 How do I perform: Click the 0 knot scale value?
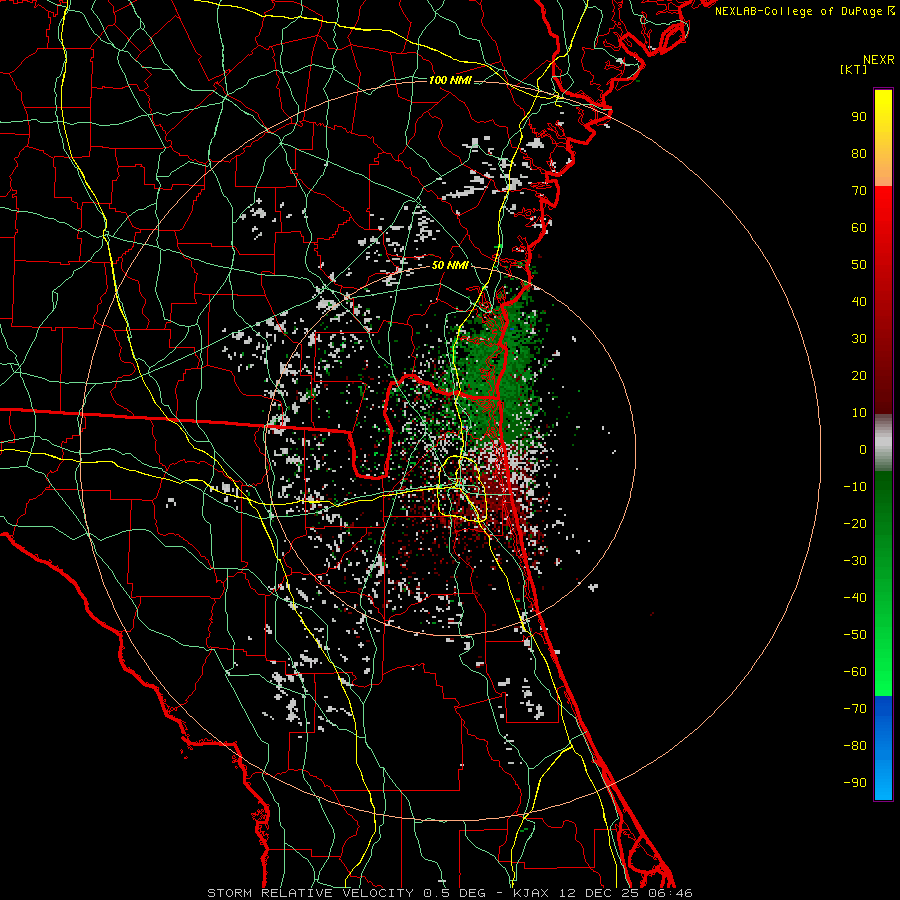(863, 450)
